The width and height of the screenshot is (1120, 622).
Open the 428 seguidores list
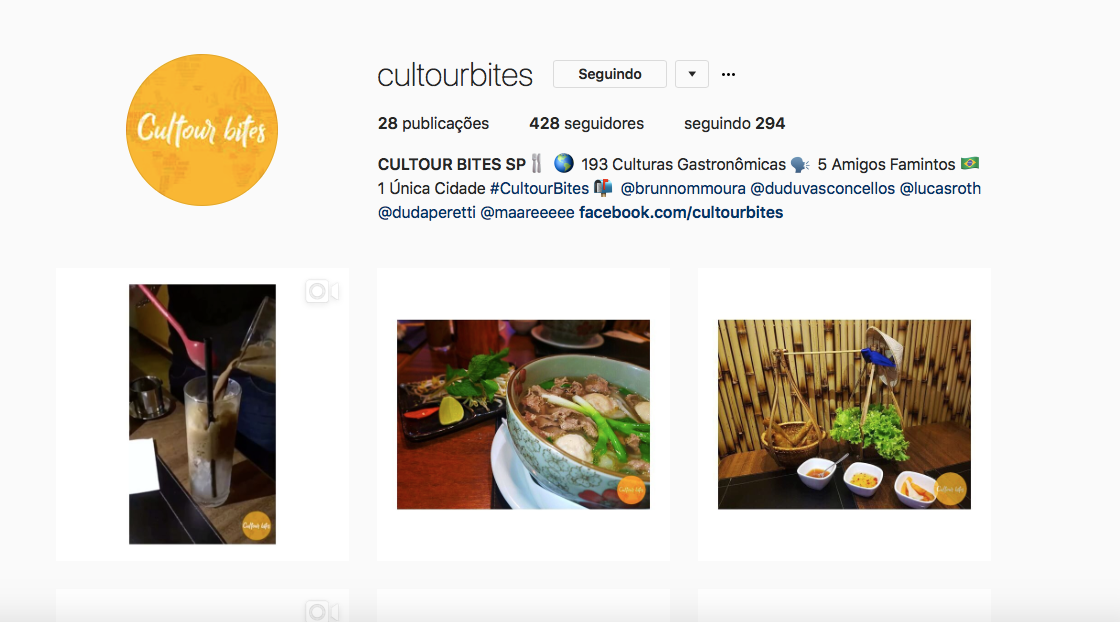point(586,124)
